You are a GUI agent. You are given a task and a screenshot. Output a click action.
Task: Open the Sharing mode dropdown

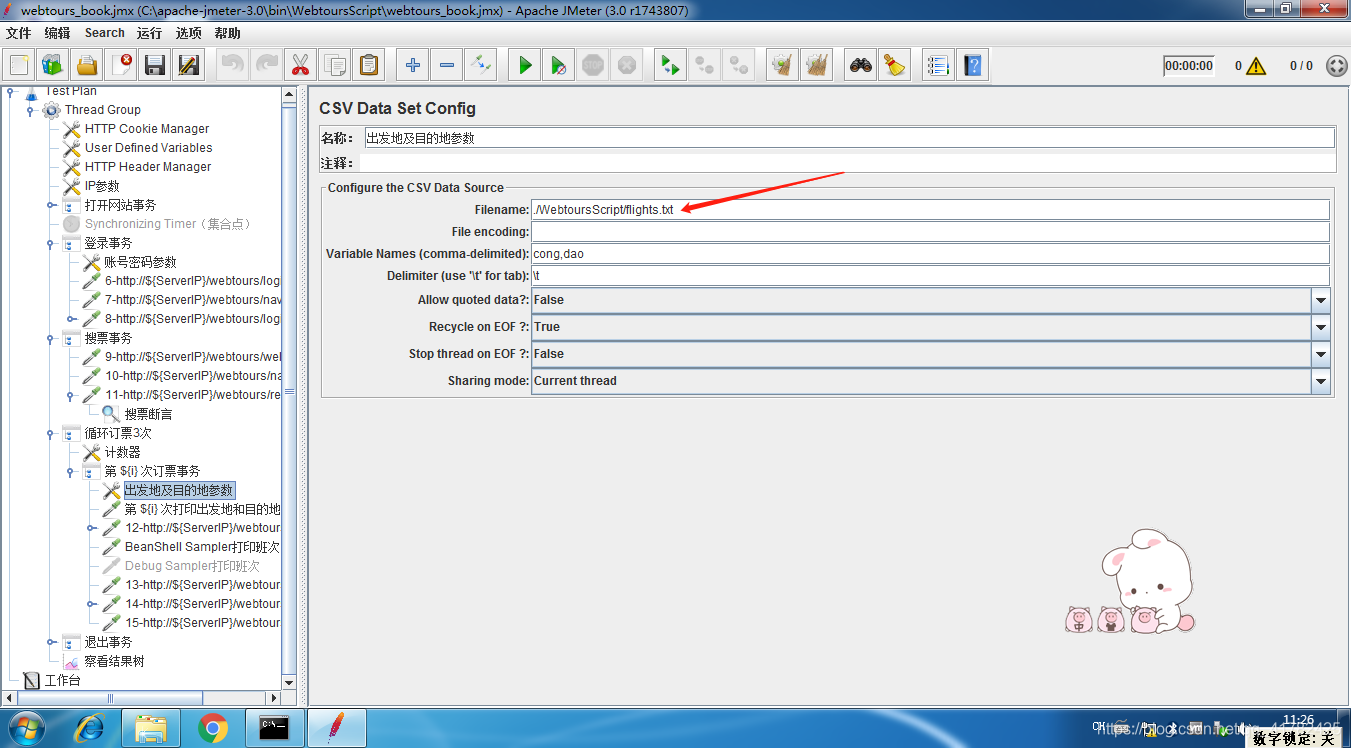tap(1321, 381)
